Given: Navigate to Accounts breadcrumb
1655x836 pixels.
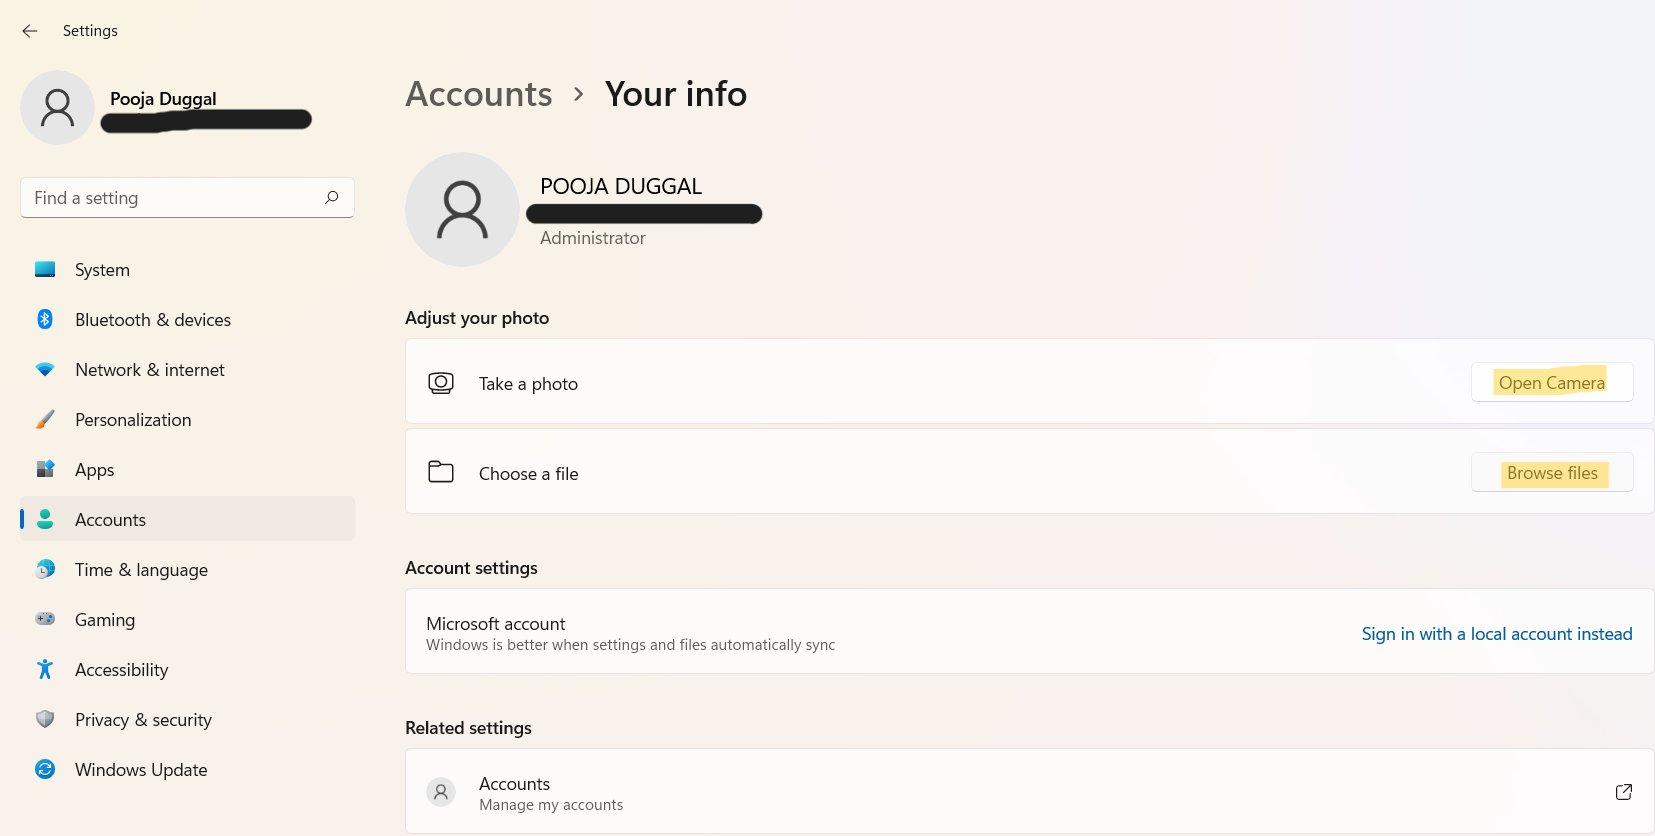Looking at the screenshot, I should tap(479, 94).
